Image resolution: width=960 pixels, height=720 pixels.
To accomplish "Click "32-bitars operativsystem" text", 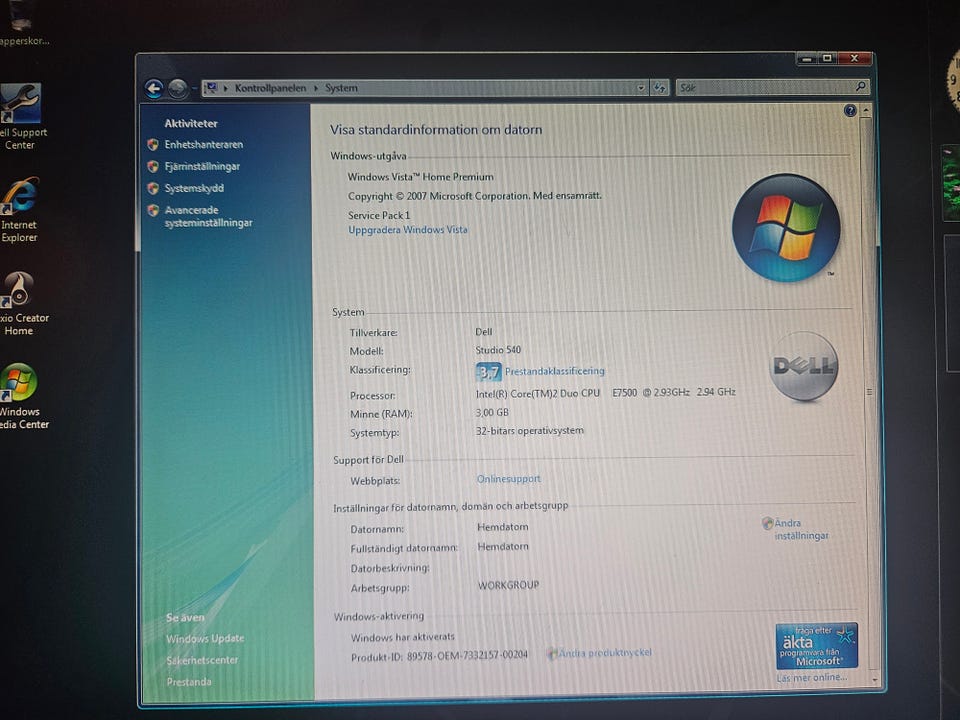I will coord(530,431).
